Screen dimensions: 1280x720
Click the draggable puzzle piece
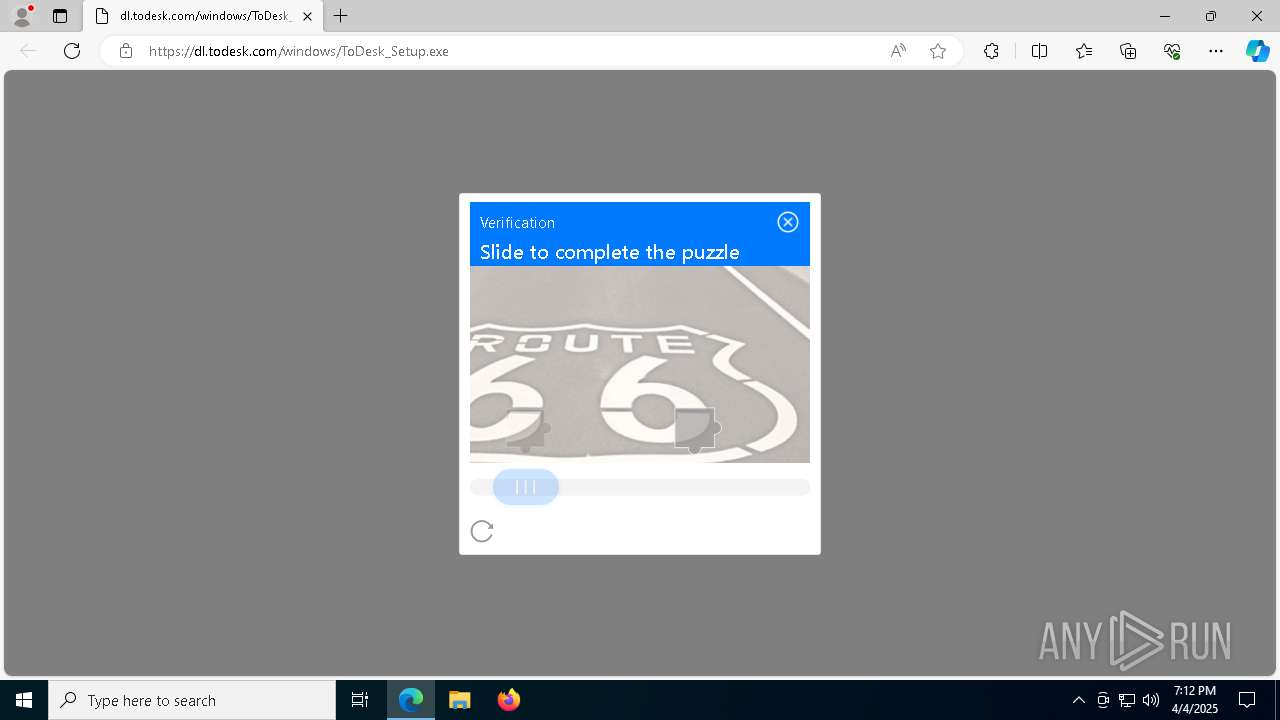[527, 429]
